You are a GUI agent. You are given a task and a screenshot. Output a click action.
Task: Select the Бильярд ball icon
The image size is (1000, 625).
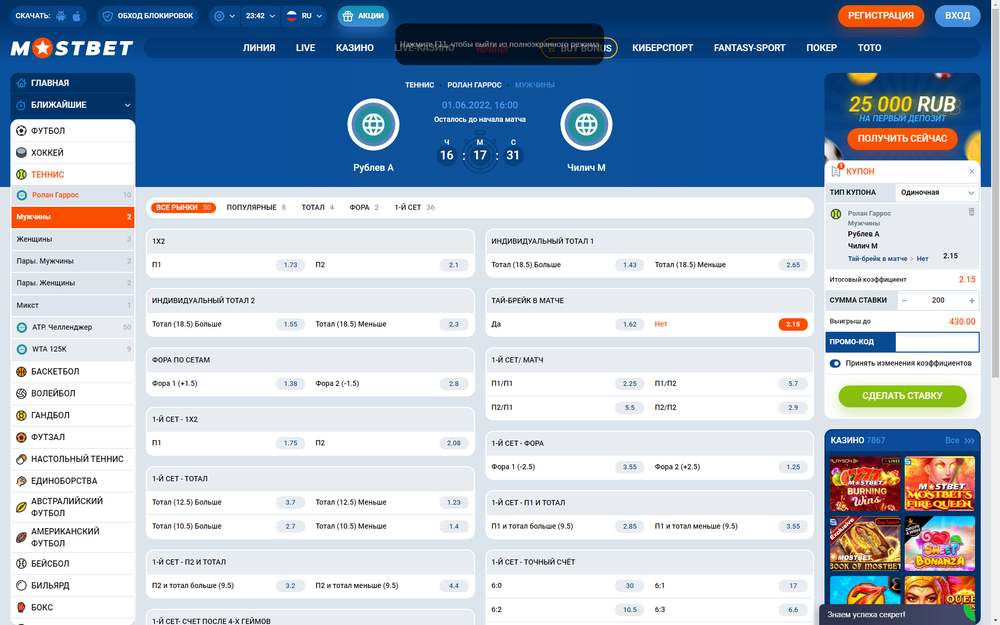[x=21, y=585]
